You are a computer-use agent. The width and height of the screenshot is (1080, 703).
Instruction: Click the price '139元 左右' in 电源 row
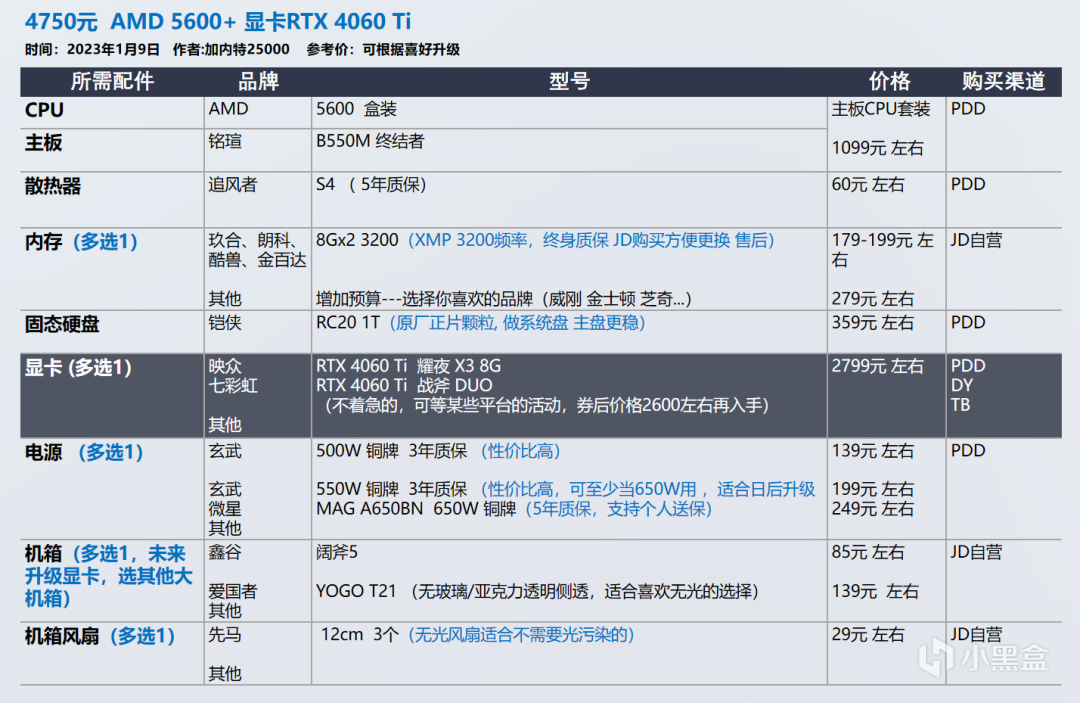pos(873,451)
